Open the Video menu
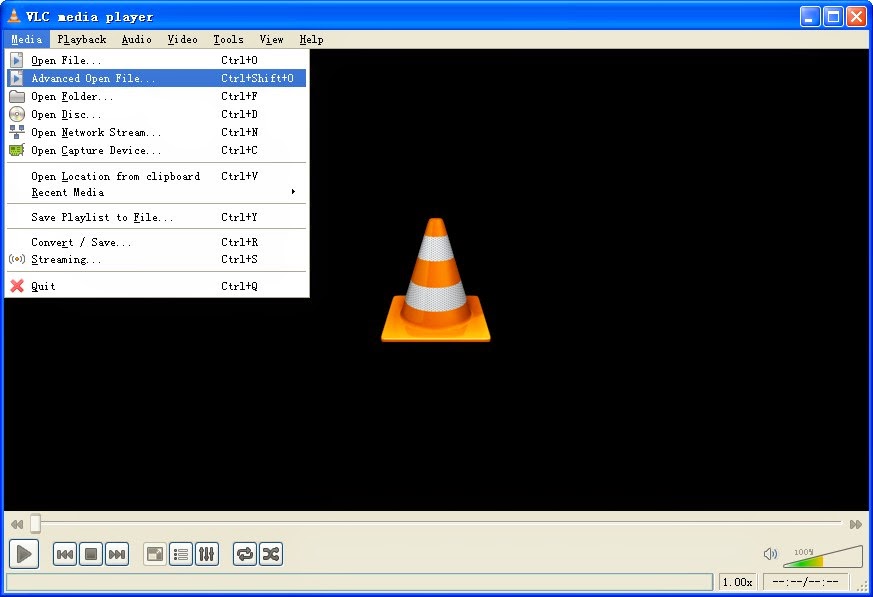873x597 pixels. pos(183,40)
